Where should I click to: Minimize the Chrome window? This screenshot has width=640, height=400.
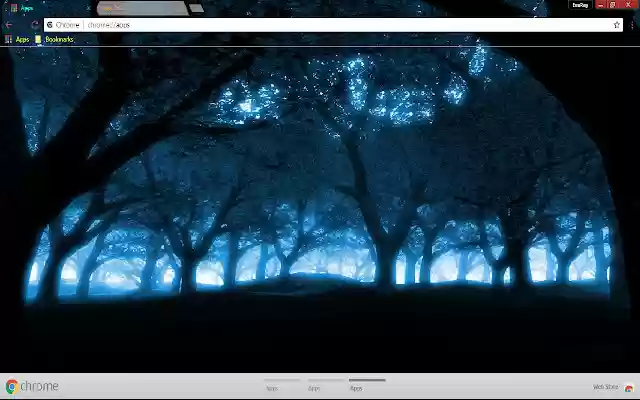point(600,5)
